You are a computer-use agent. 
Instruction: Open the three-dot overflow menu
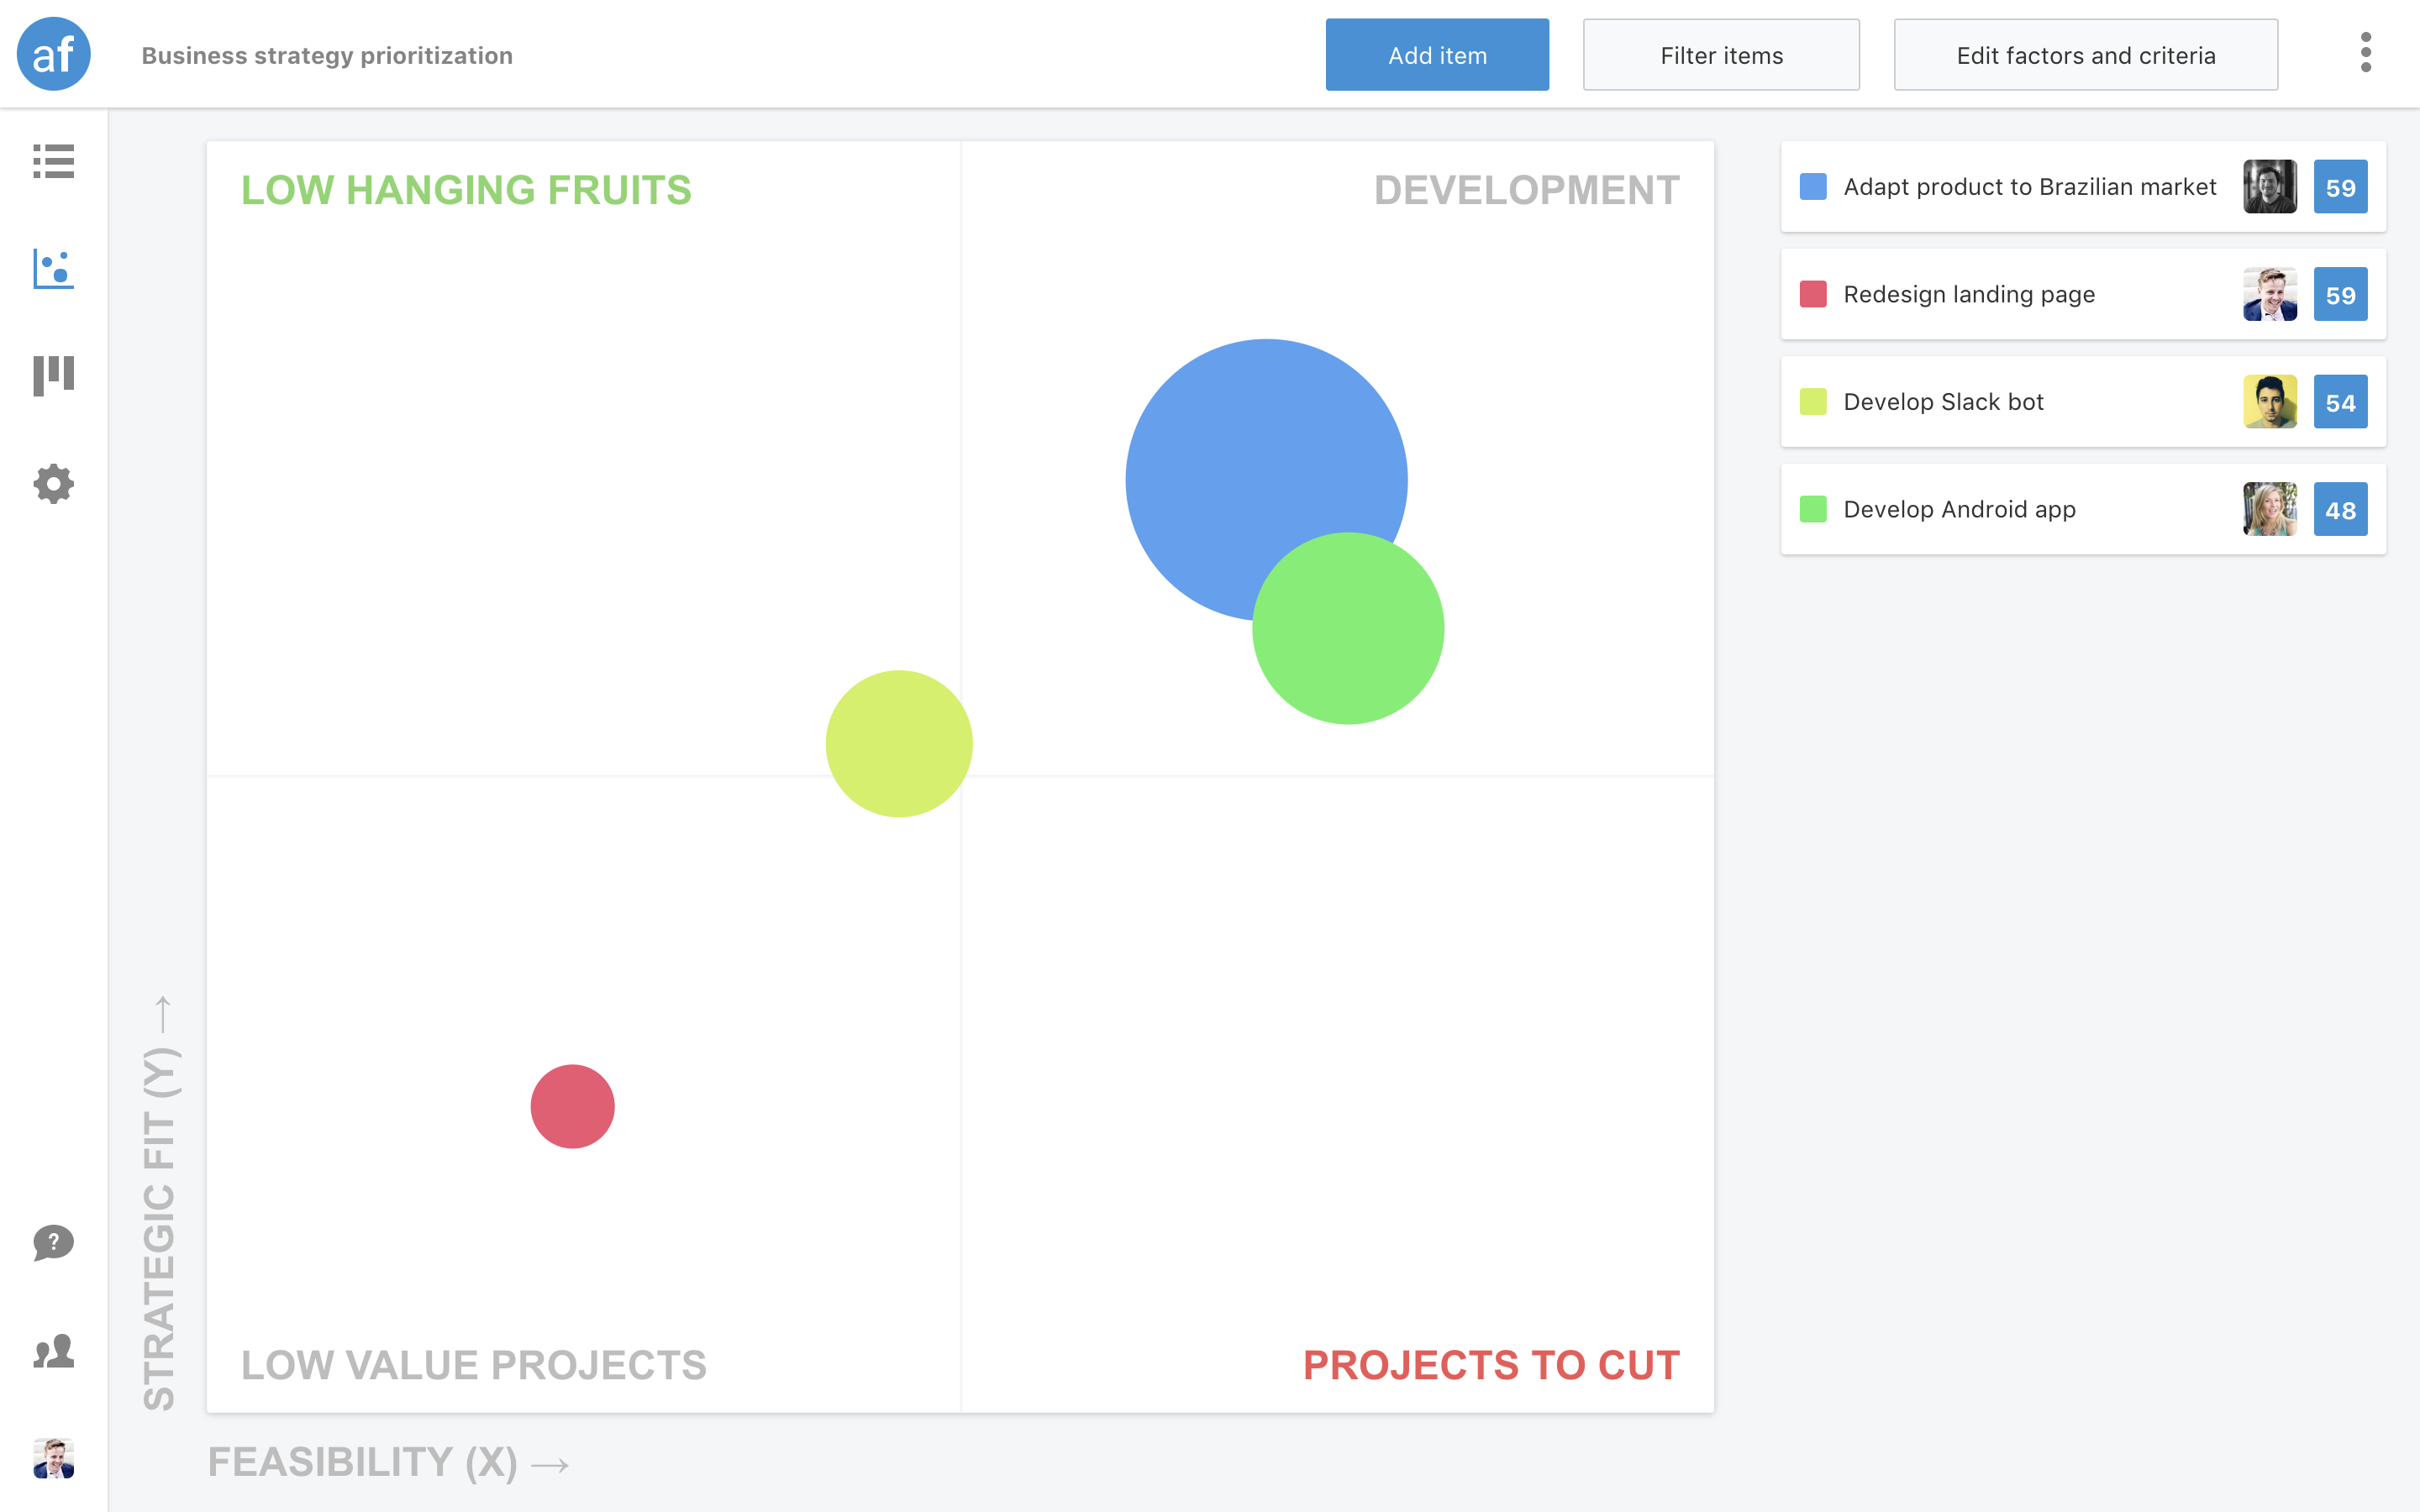pos(2366,54)
